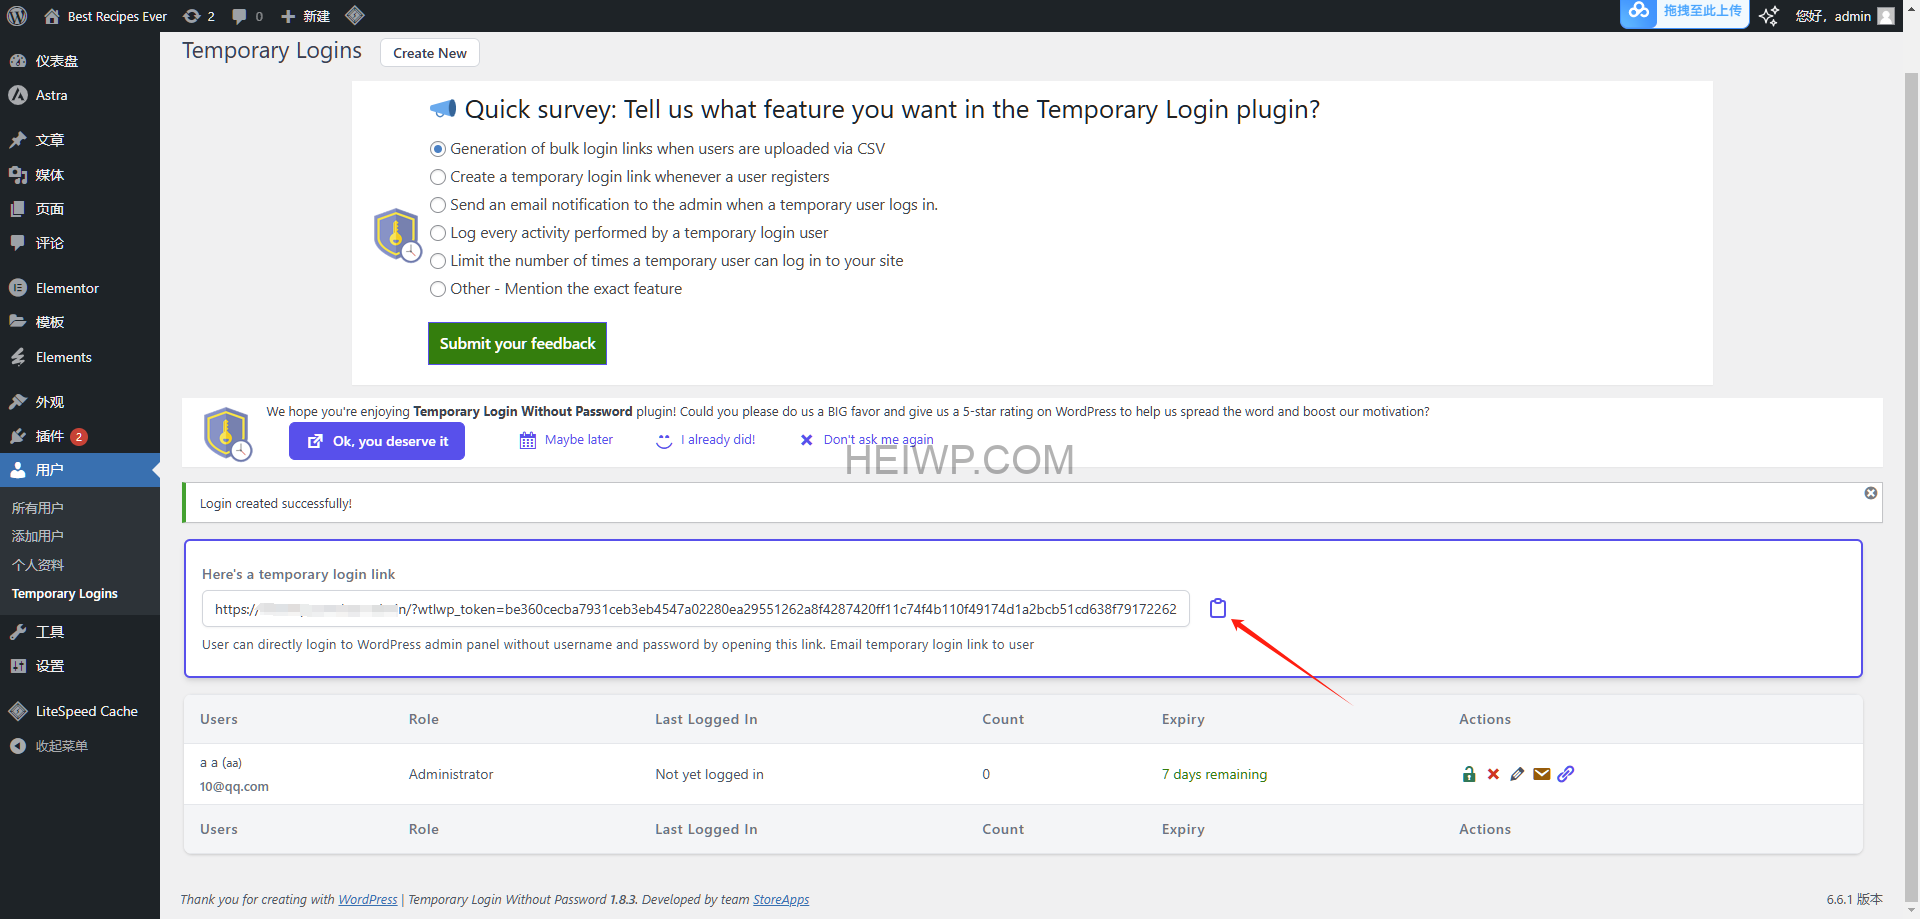The image size is (1920, 919).
Task: Click the temporary login link field
Action: pos(696,609)
